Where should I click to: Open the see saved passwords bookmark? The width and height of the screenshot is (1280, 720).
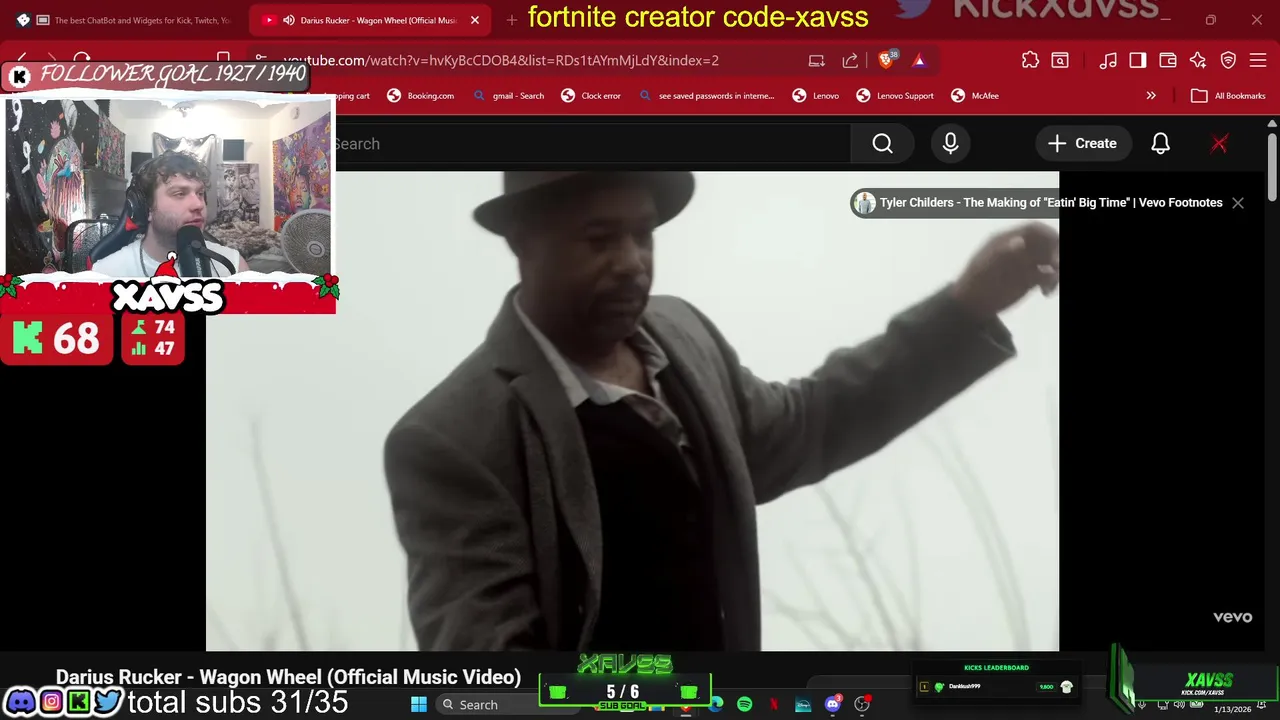706,96
